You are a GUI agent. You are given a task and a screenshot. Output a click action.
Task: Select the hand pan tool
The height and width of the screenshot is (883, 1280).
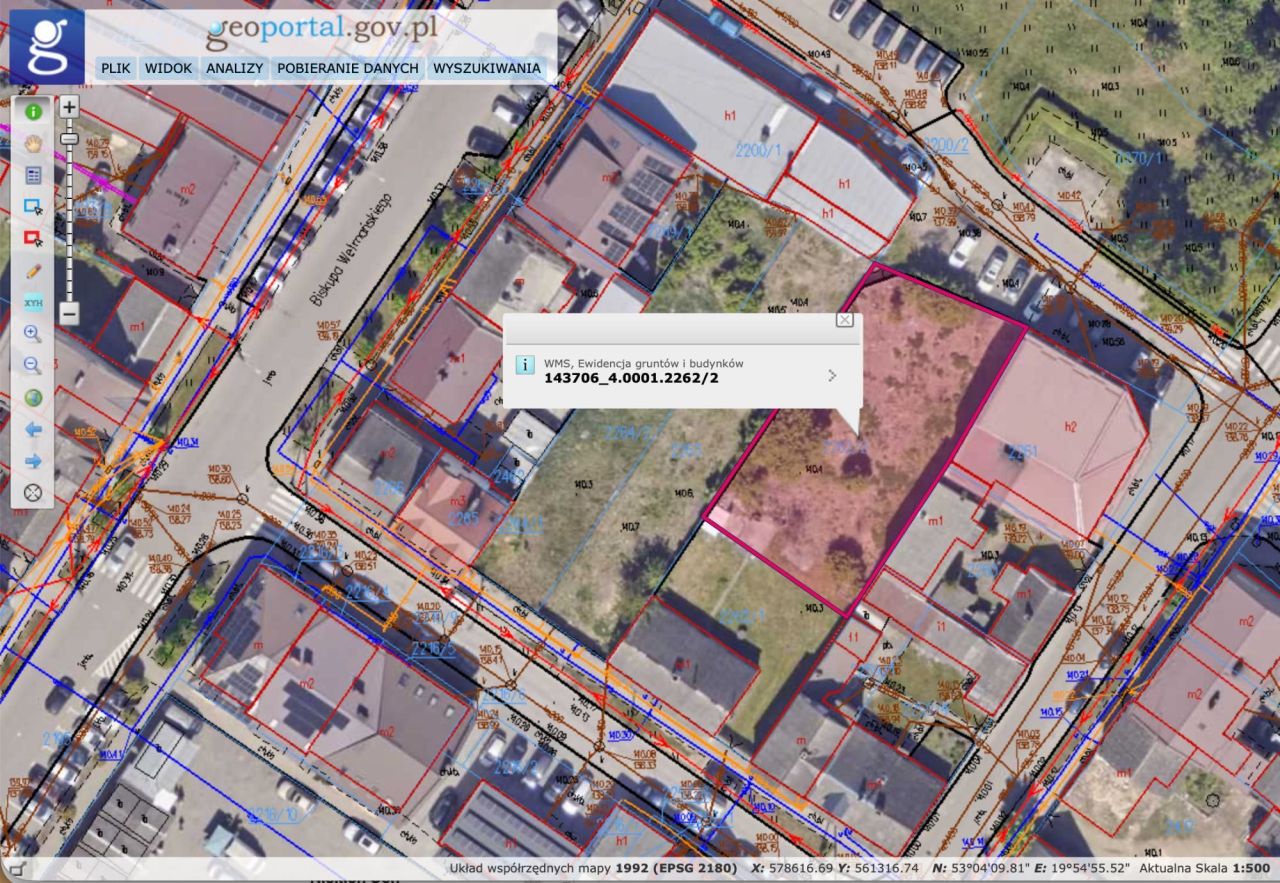click(33, 143)
